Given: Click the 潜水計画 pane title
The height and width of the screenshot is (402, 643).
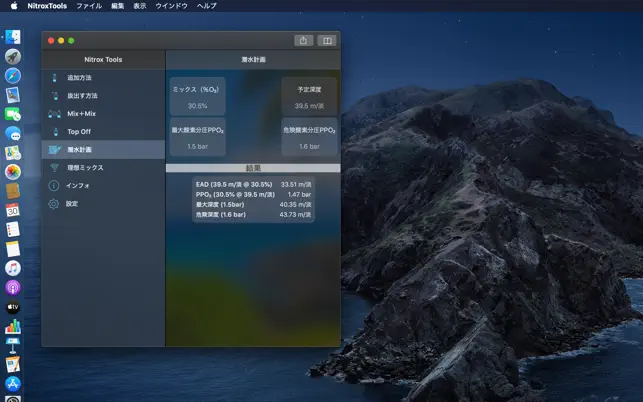Looking at the screenshot, I should 253,59.
